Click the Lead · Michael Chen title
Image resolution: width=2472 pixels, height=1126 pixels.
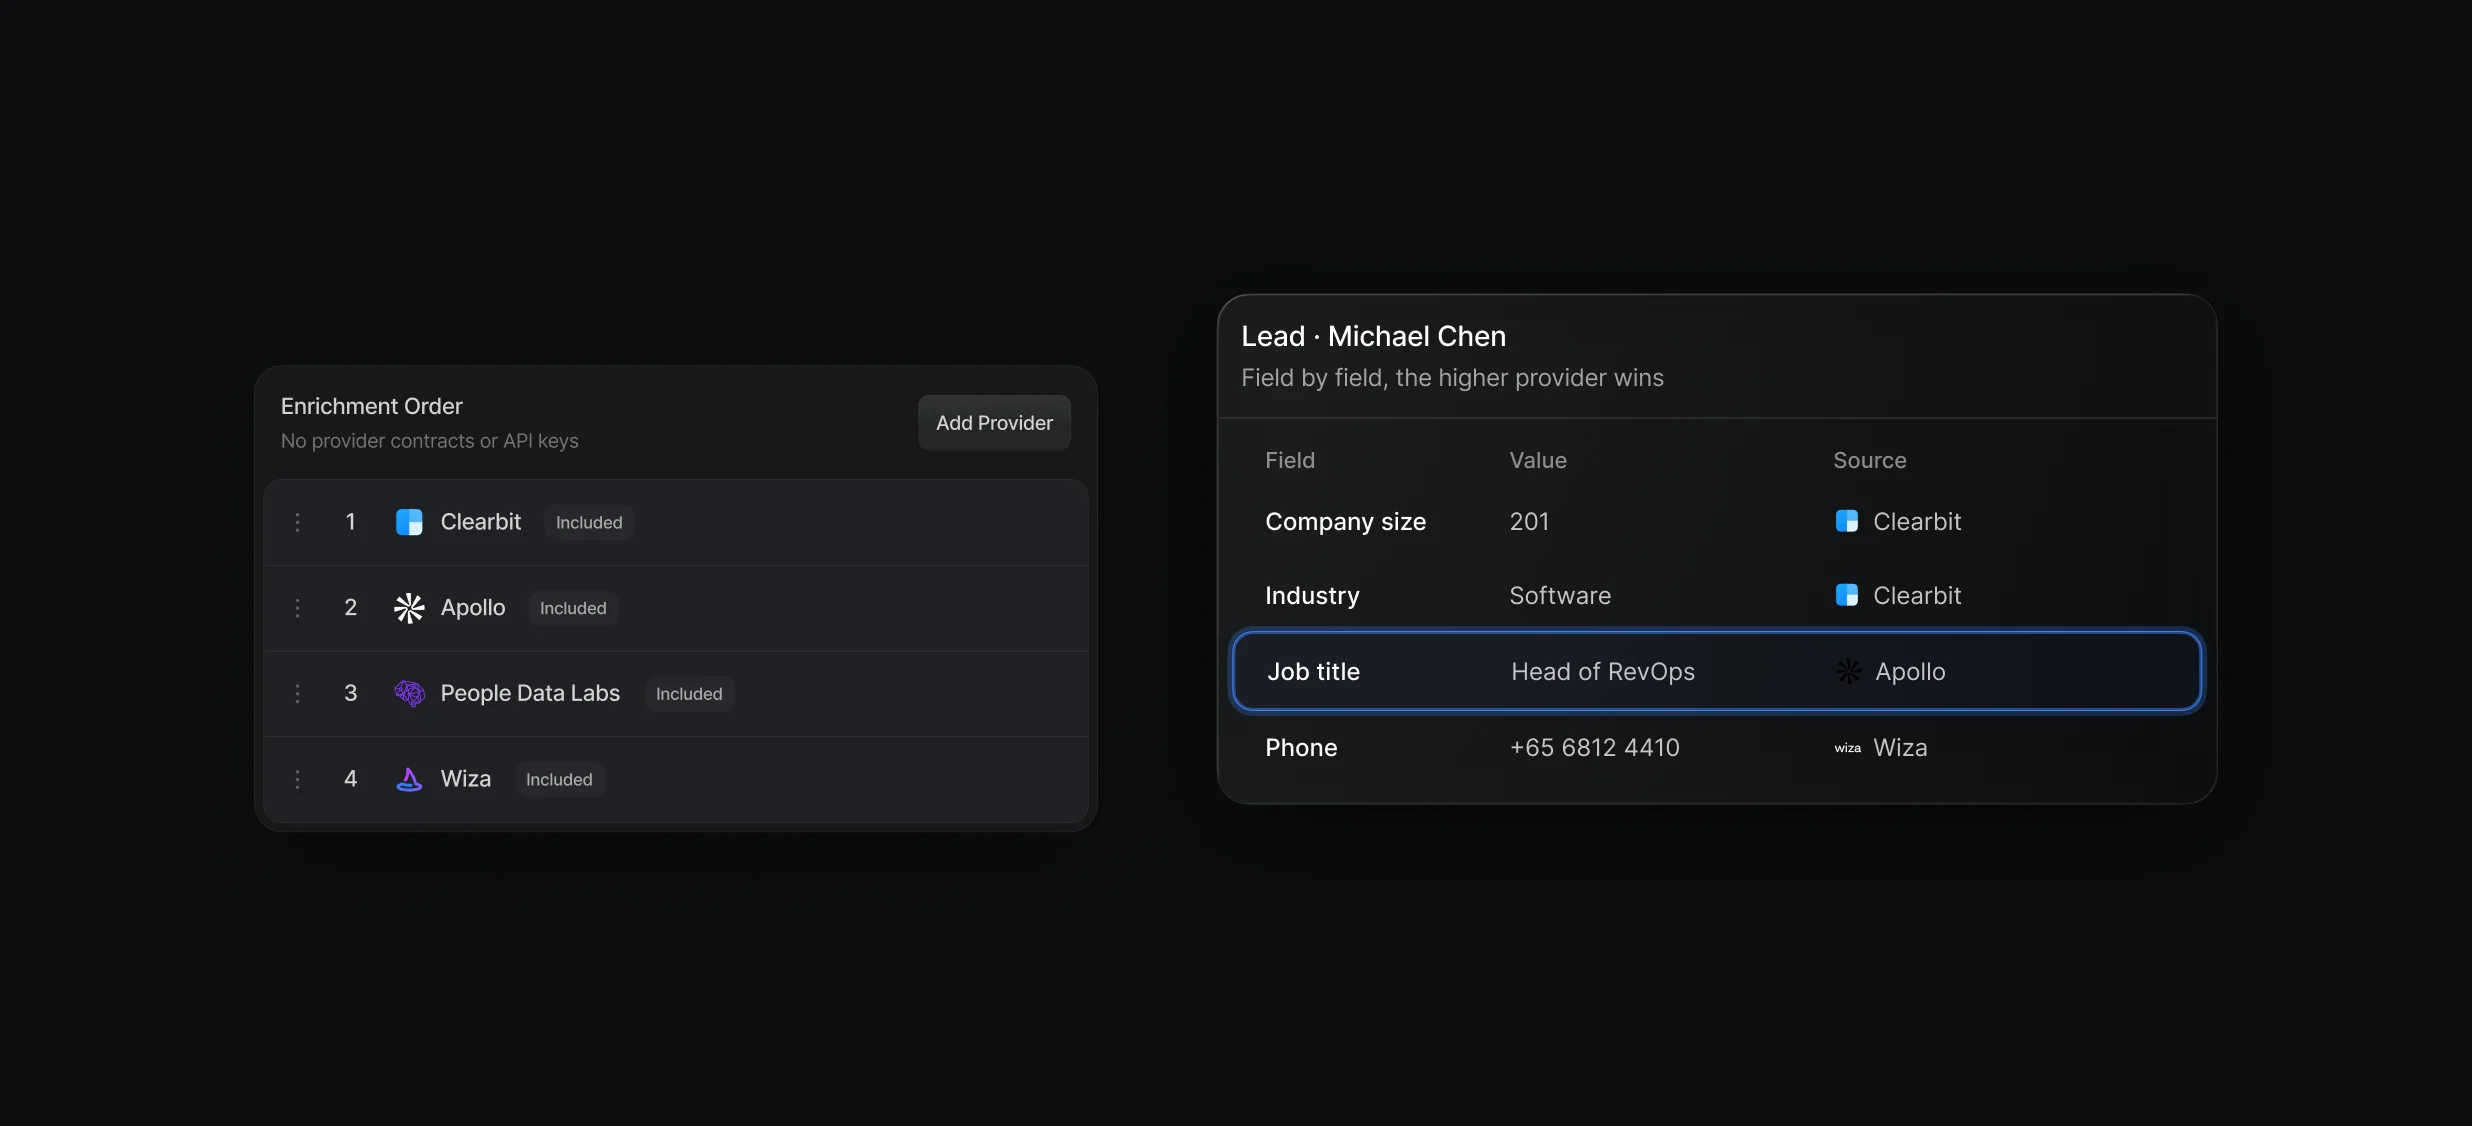pyautogui.click(x=1373, y=336)
